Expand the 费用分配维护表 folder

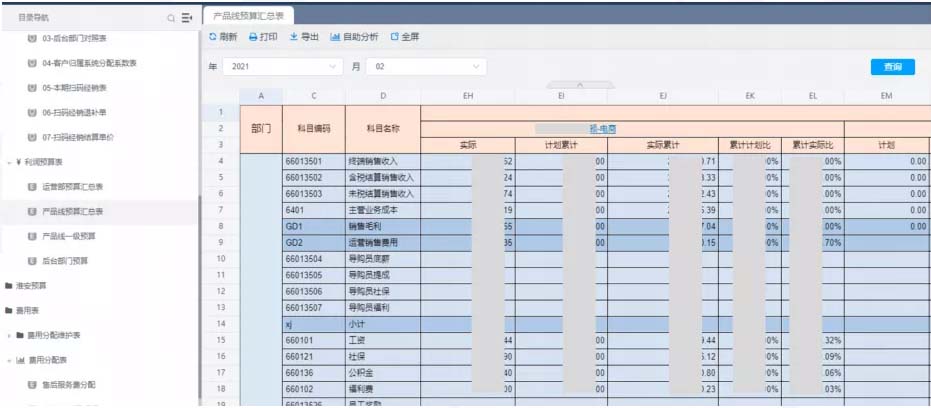click(x=9, y=335)
